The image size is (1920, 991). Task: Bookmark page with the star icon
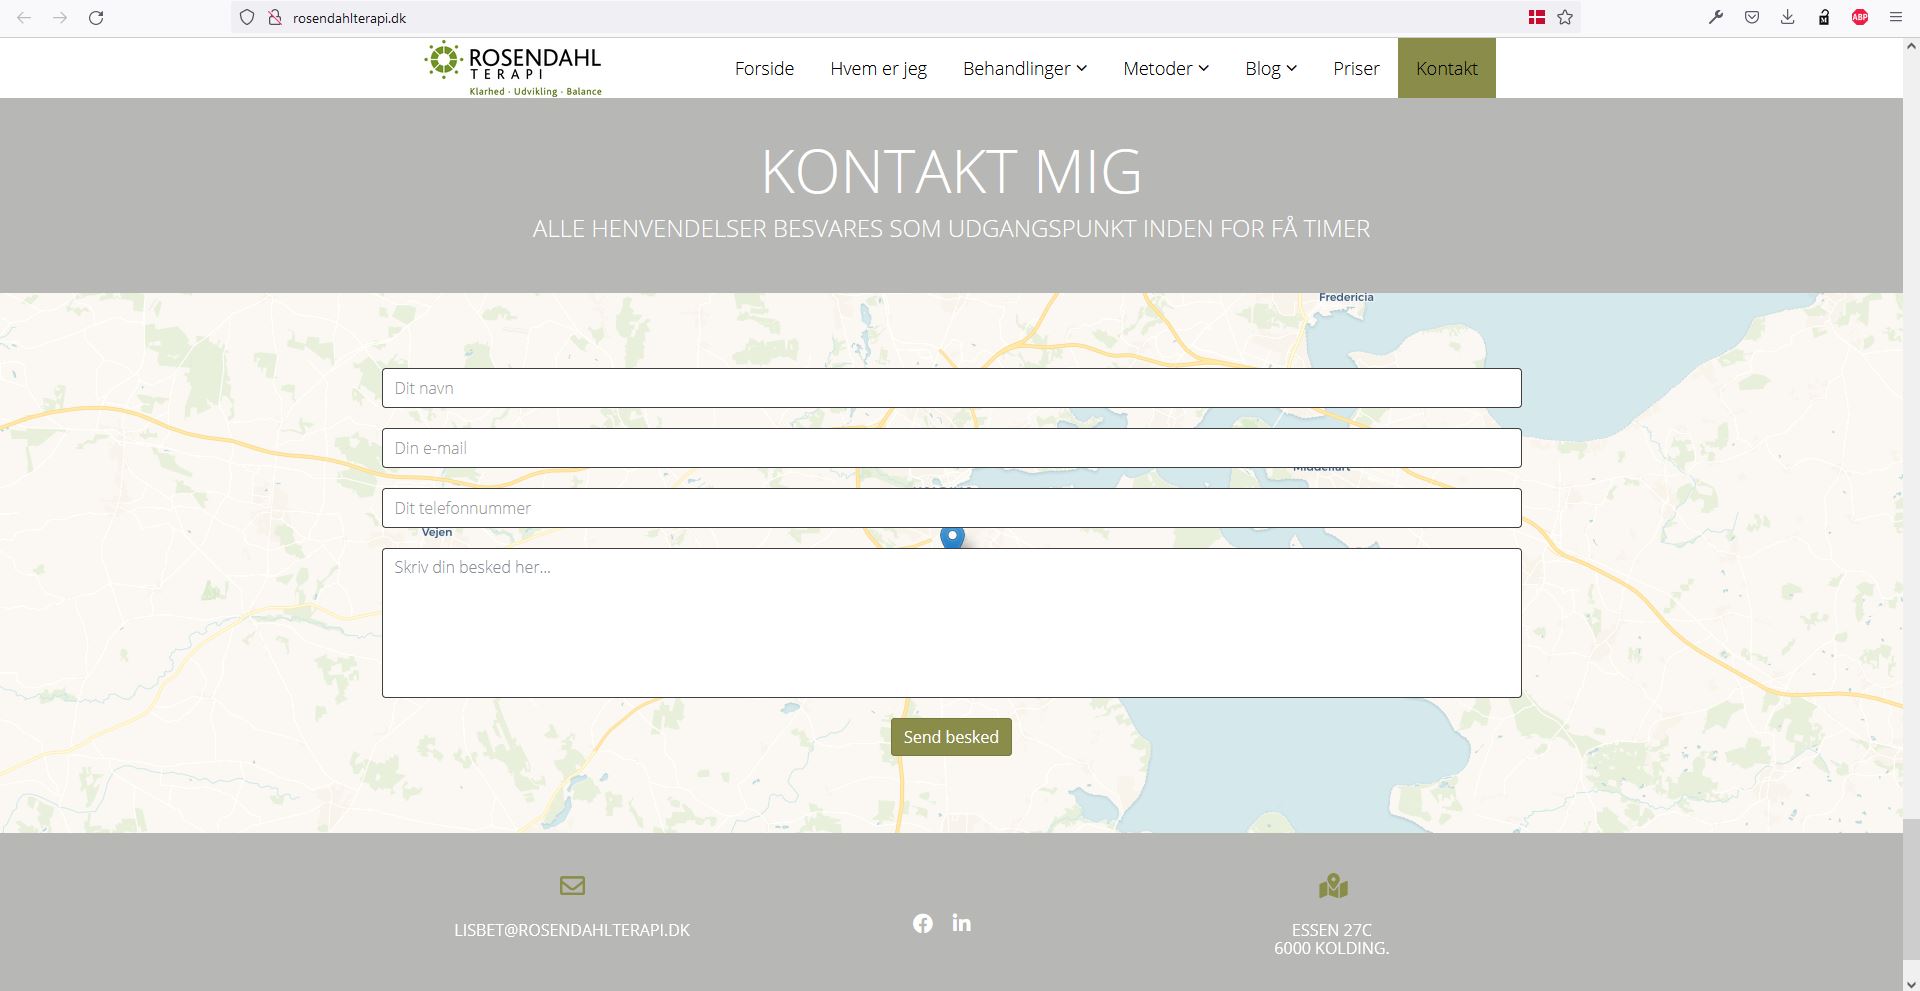click(x=1565, y=18)
